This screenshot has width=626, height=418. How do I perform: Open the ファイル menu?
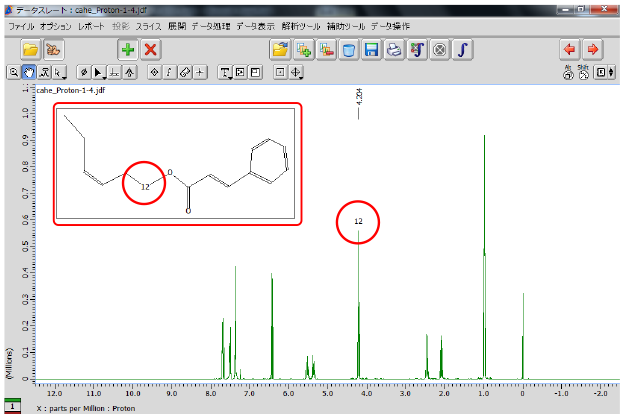pos(21,26)
